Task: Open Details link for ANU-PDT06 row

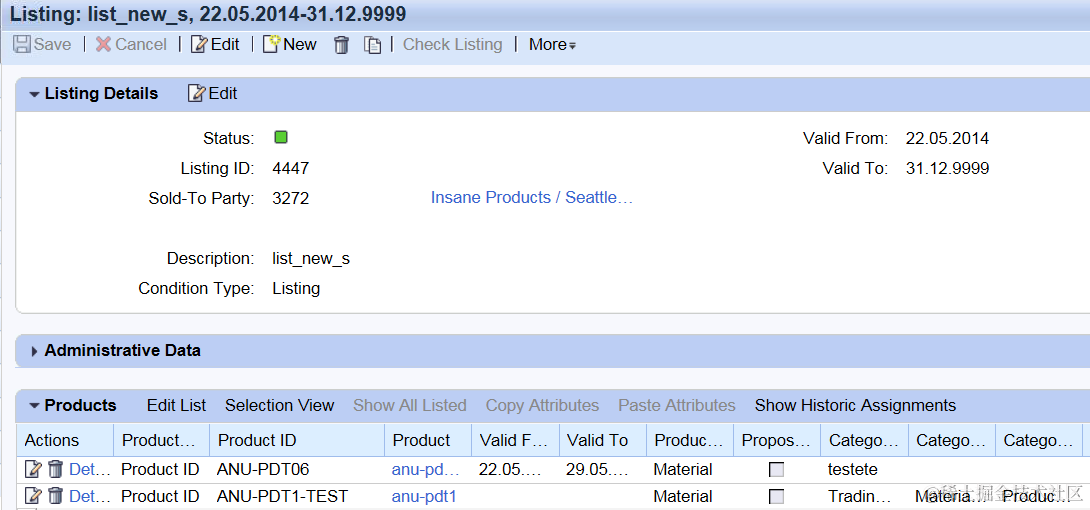Action: pos(90,470)
